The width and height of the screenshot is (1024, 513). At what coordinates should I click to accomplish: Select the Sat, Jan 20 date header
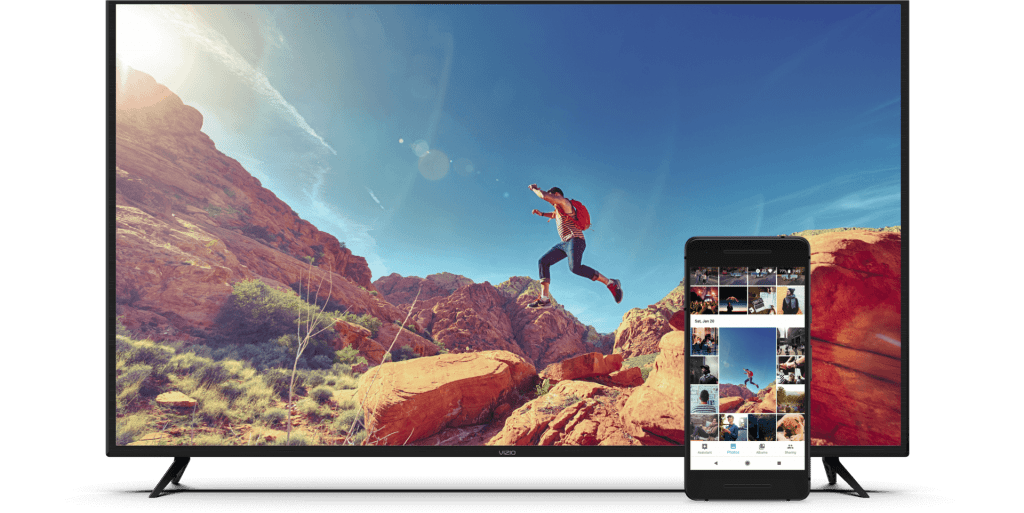pyautogui.click(x=706, y=321)
